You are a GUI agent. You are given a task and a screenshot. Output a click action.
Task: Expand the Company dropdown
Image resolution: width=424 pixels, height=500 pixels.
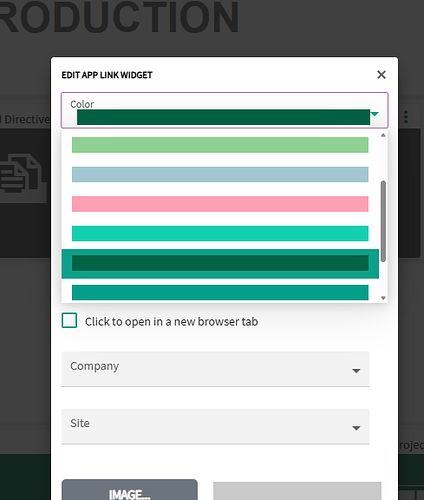(x=215, y=369)
